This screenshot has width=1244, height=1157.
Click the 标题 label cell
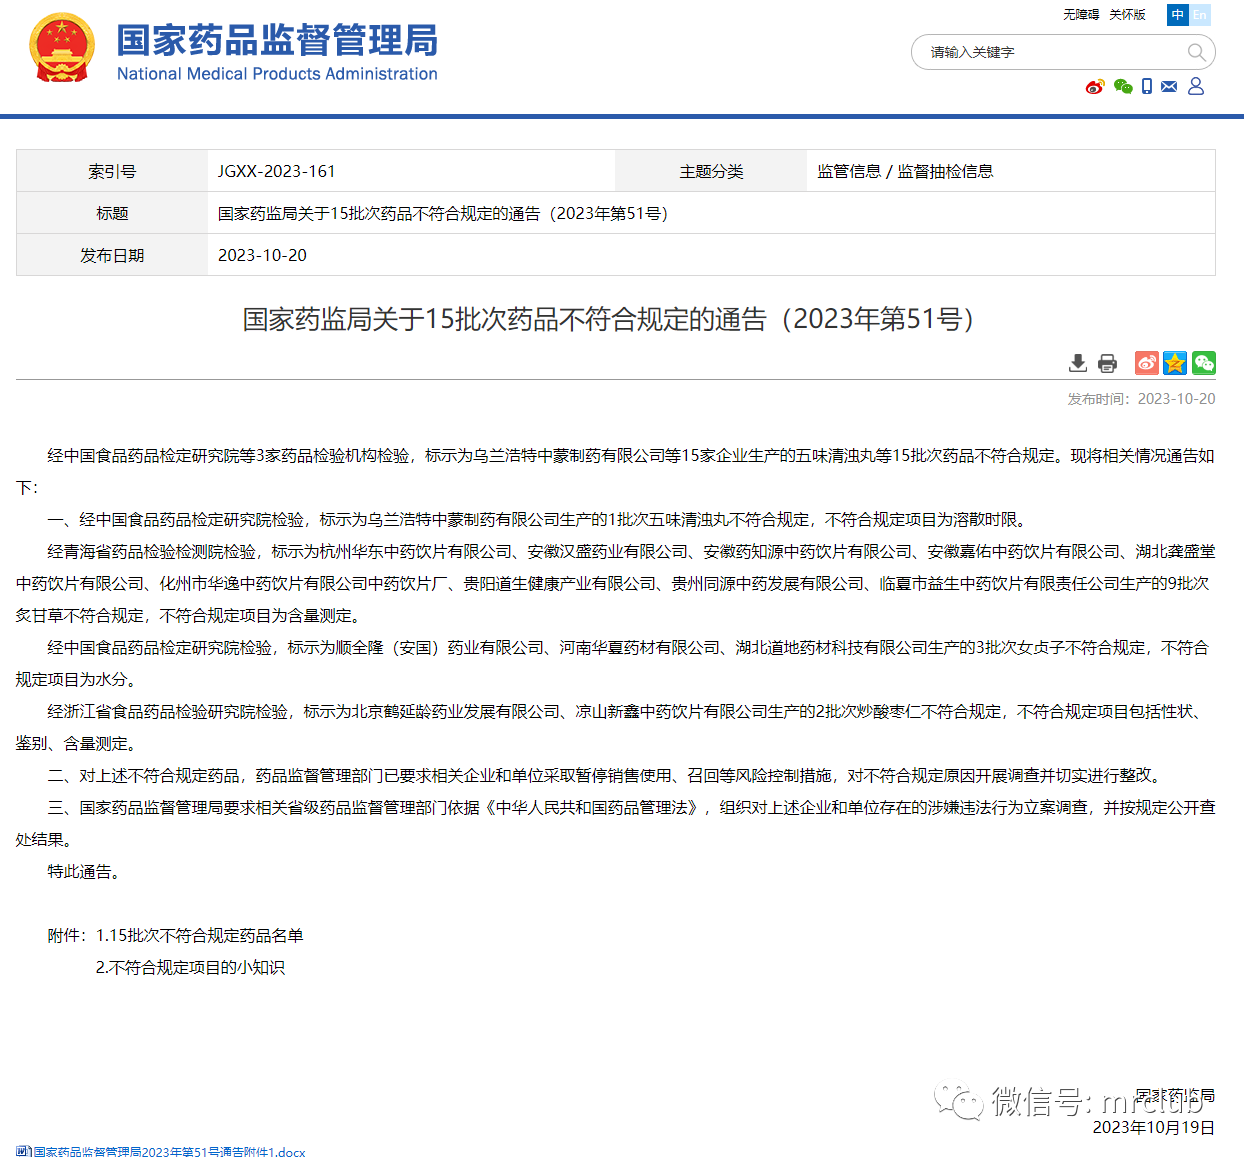click(112, 213)
